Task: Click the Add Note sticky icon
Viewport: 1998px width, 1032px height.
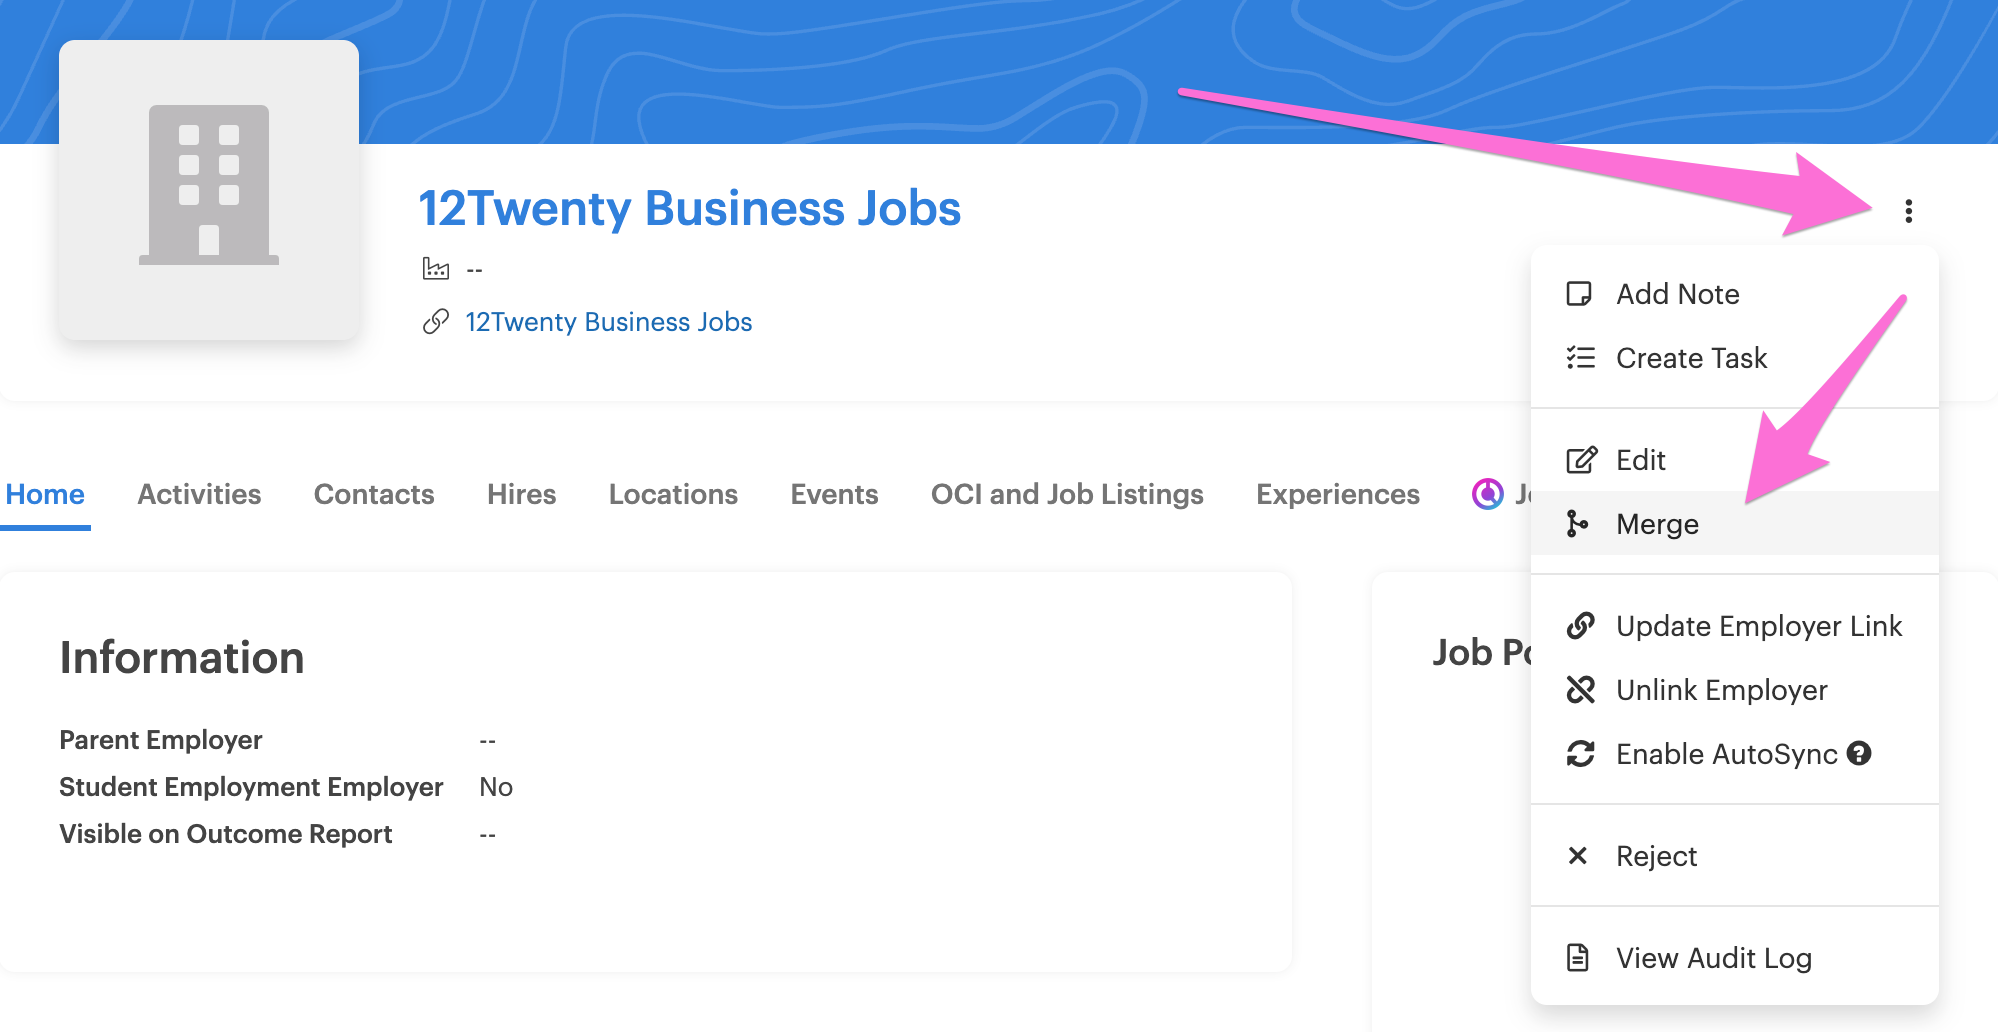Action: [x=1579, y=294]
